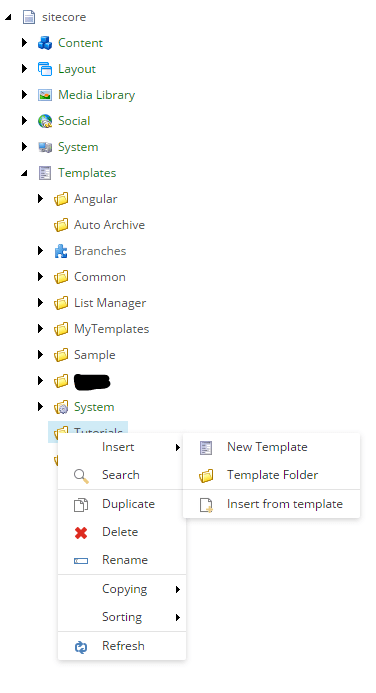
Task: Select the Common tree label
Action: [x=99, y=277]
